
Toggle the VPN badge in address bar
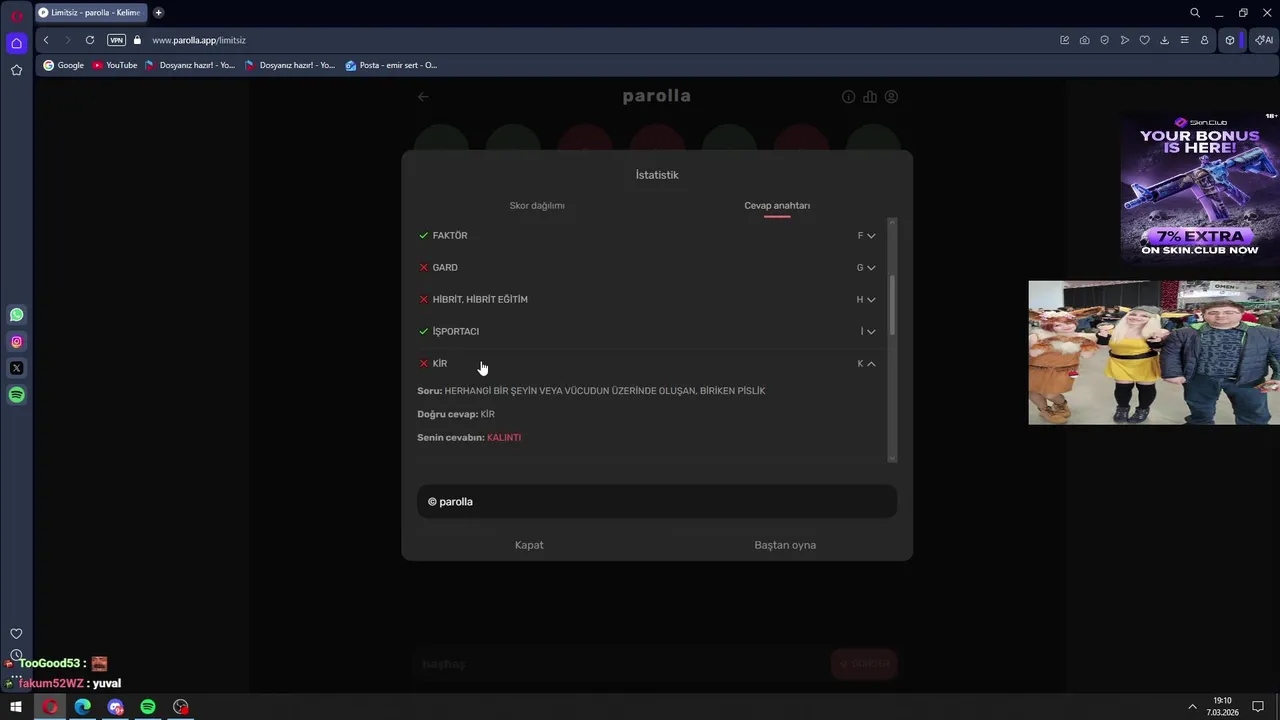(116, 40)
